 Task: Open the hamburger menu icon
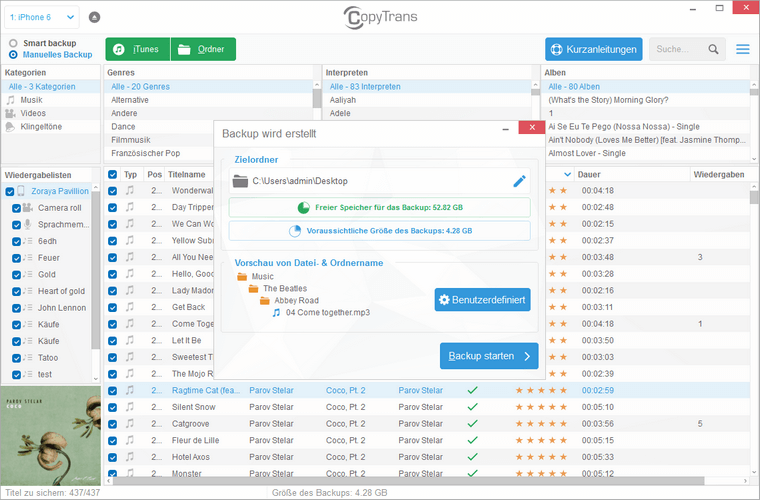[743, 49]
